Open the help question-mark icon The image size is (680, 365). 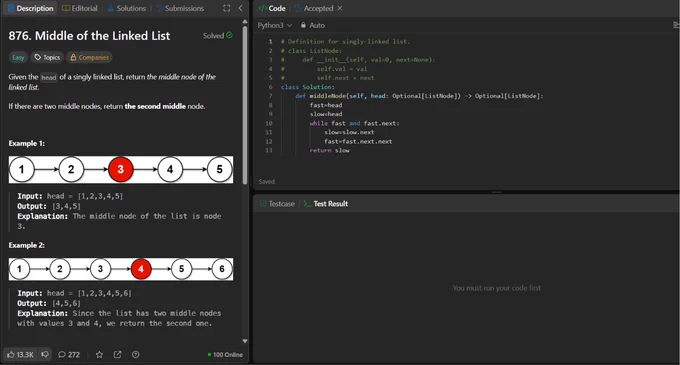point(136,355)
